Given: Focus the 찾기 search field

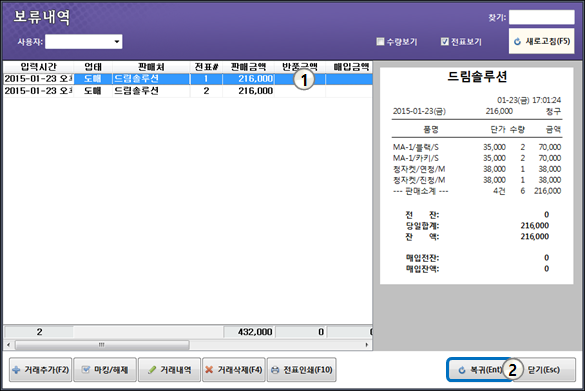Looking at the screenshot, I should [541, 17].
